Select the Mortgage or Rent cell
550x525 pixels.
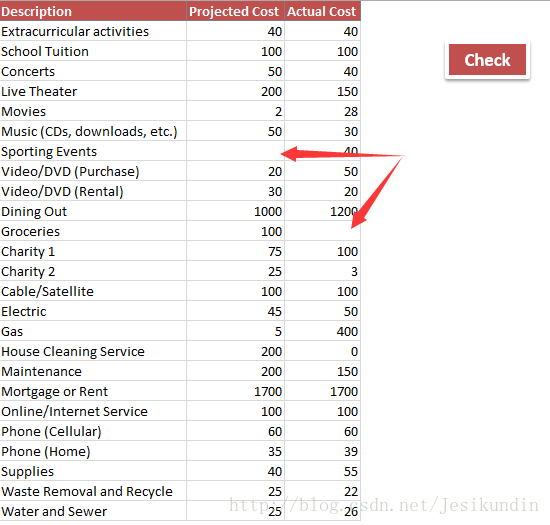click(93, 391)
